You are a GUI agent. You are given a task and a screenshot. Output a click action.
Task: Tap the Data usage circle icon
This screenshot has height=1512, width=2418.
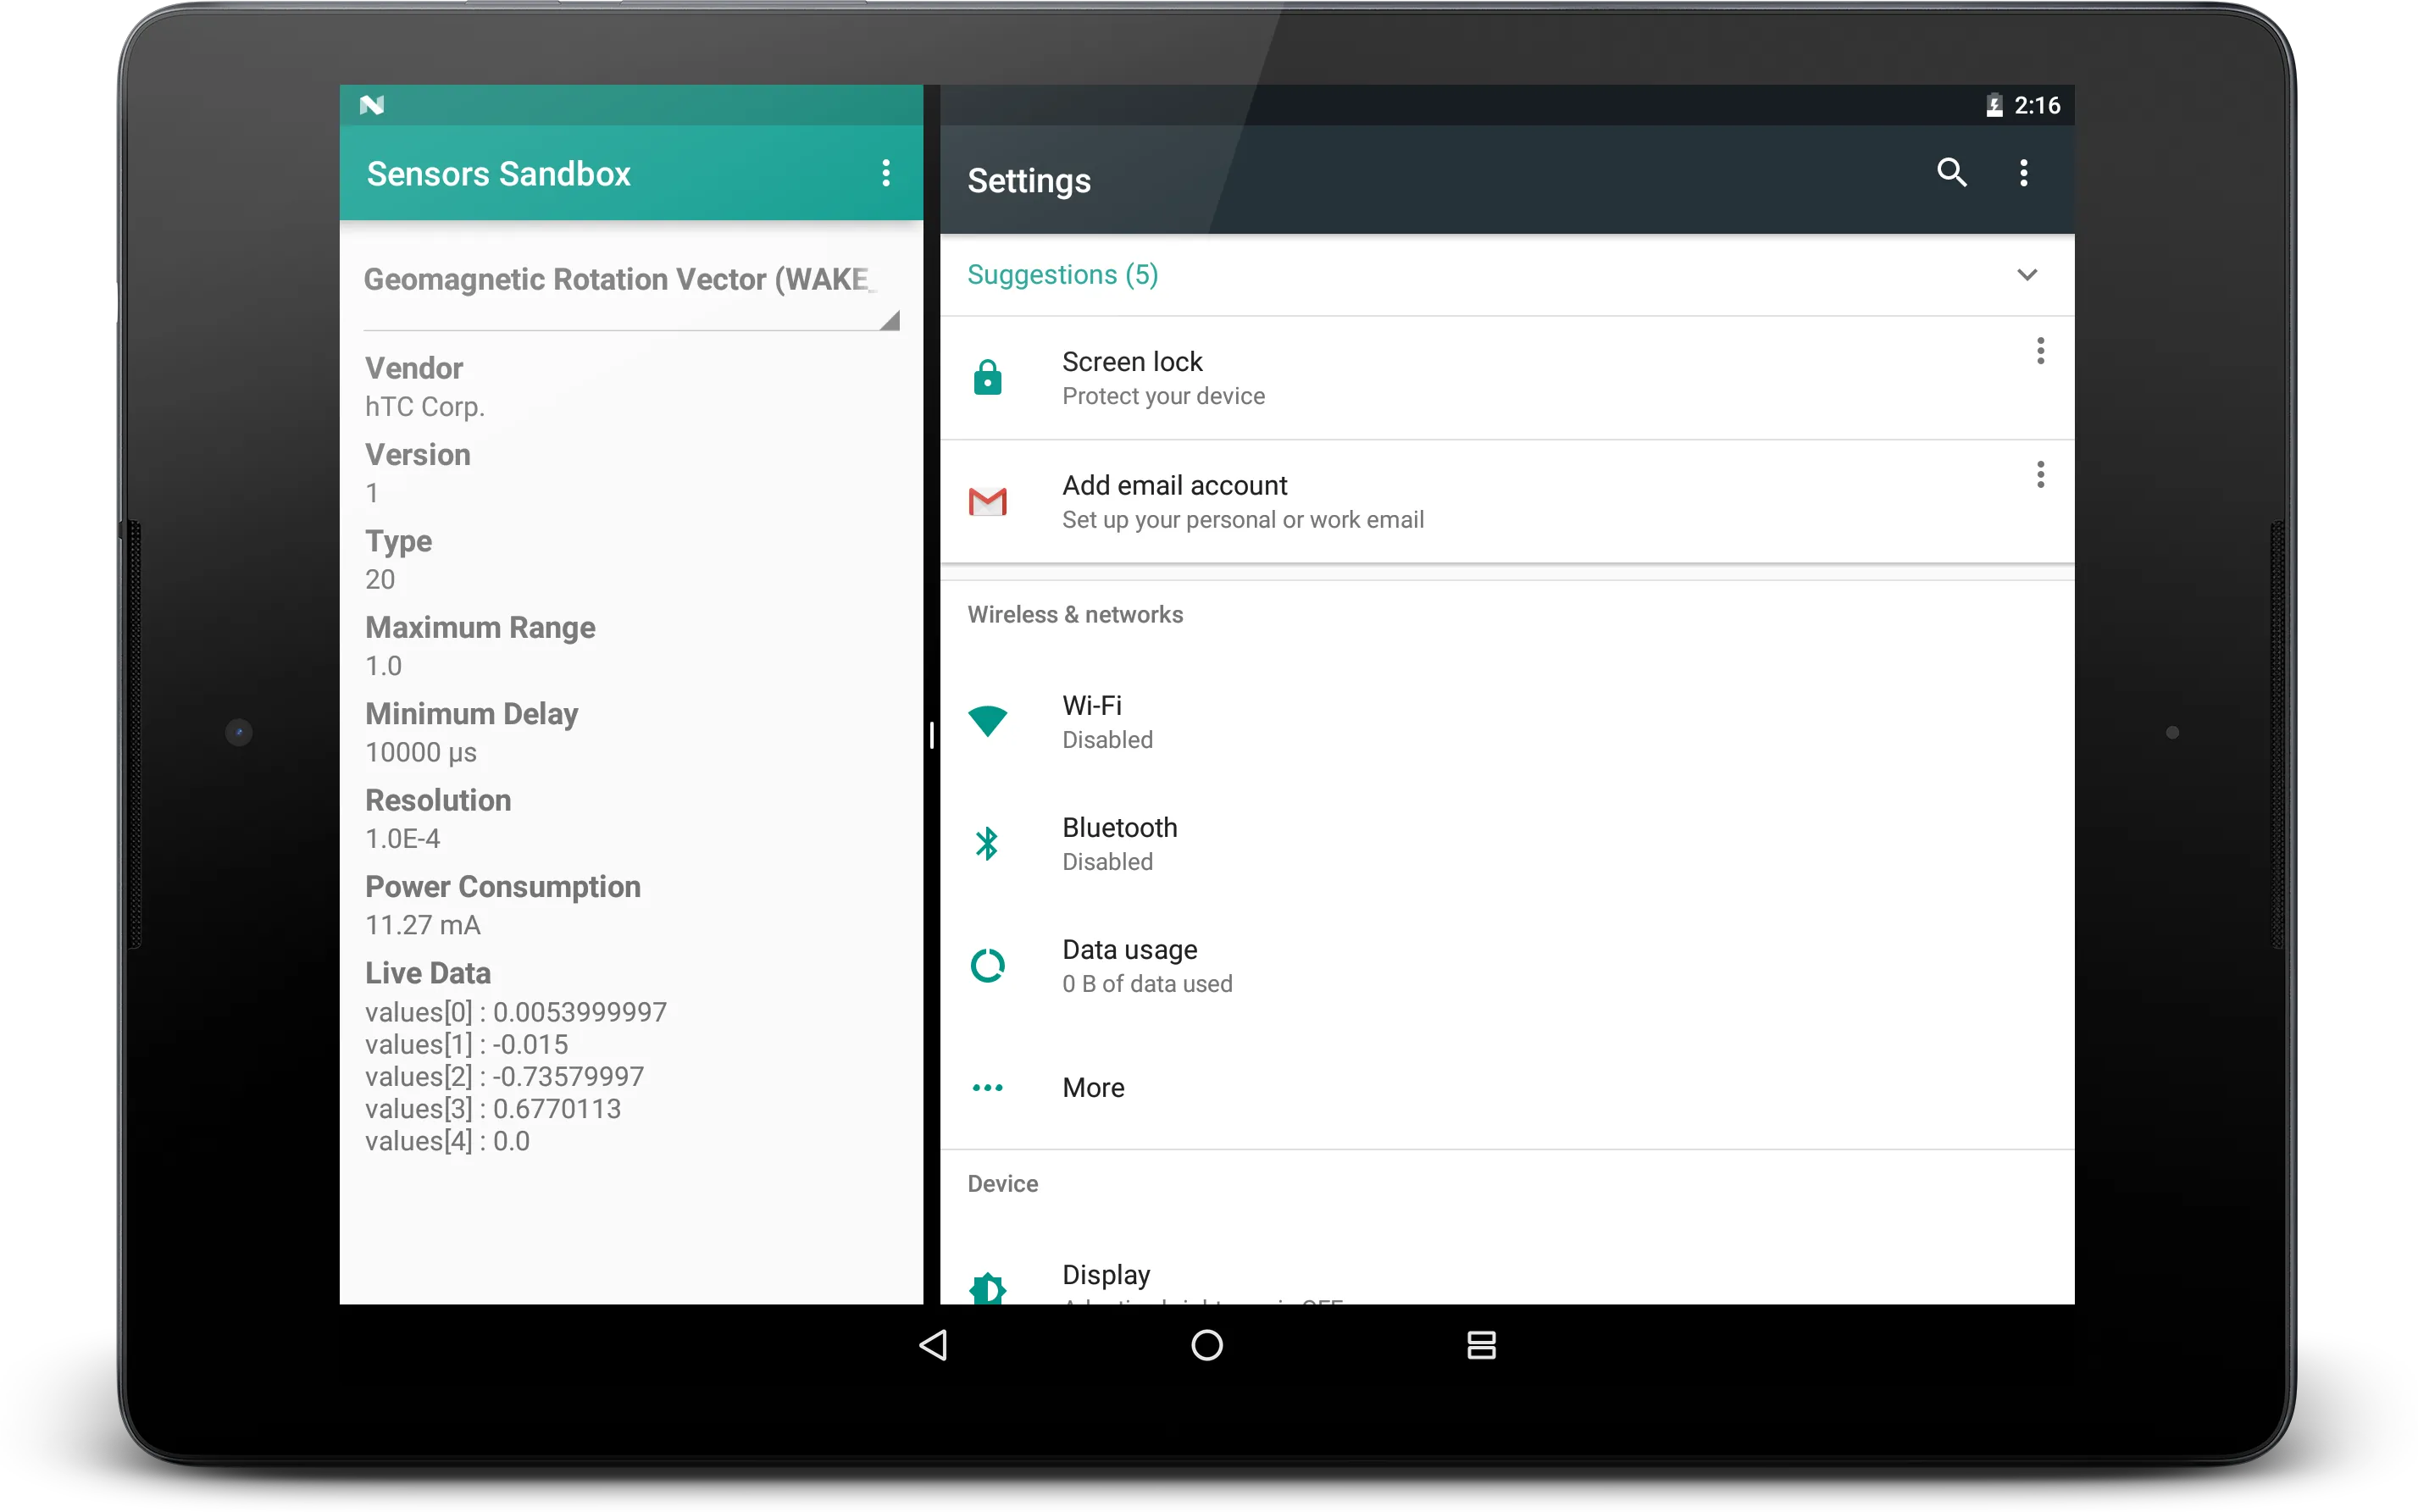987,965
